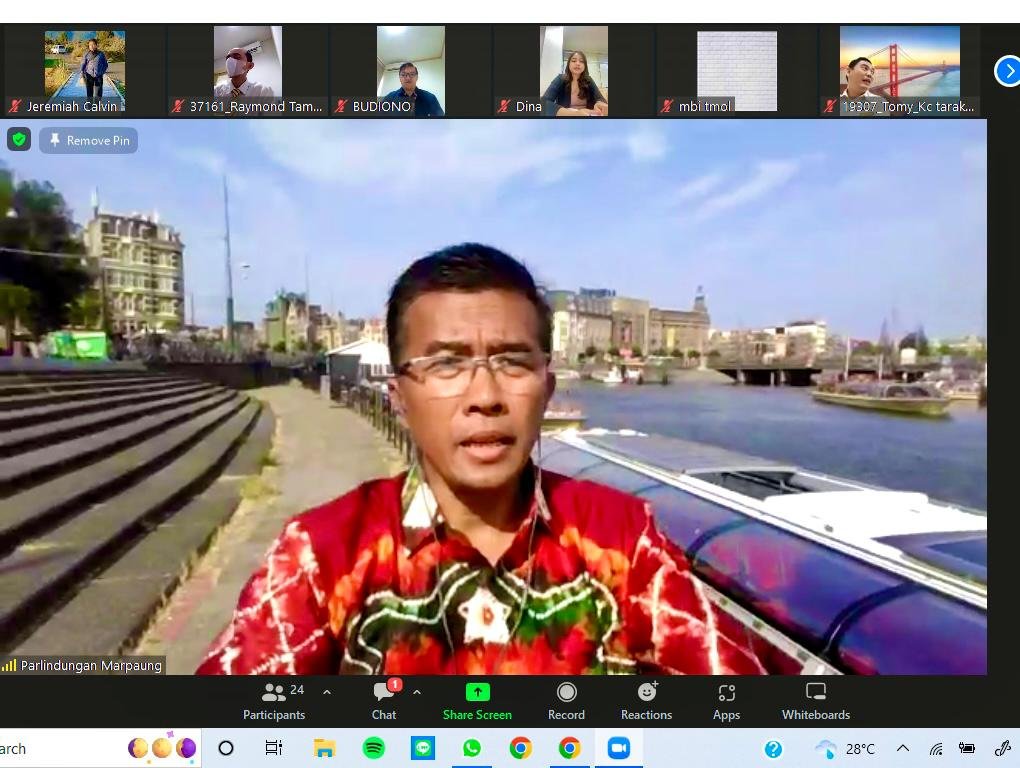Click the green Share Screen button
This screenshot has height=768, width=1020.
coord(477,701)
